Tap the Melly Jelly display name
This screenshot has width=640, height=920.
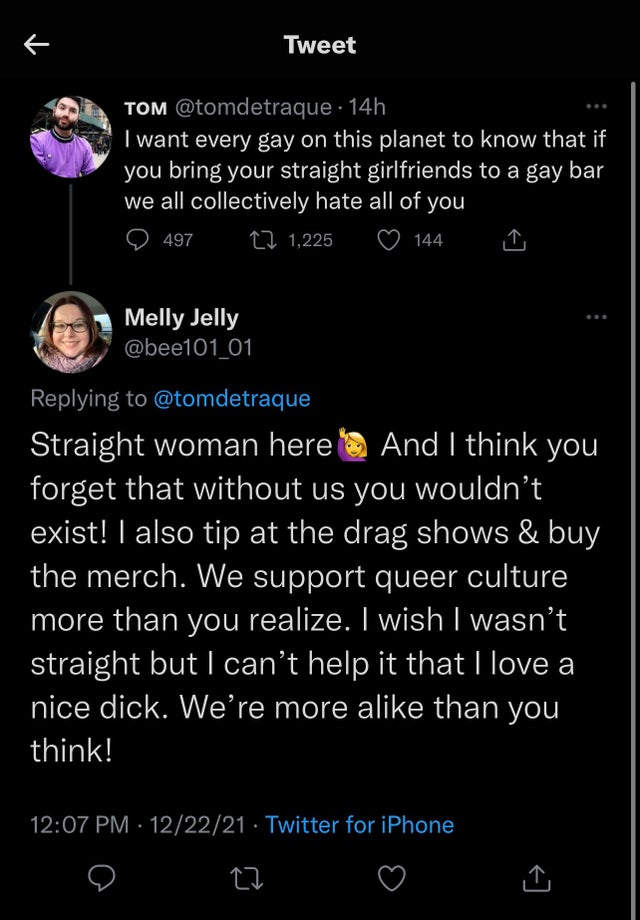[x=181, y=318]
